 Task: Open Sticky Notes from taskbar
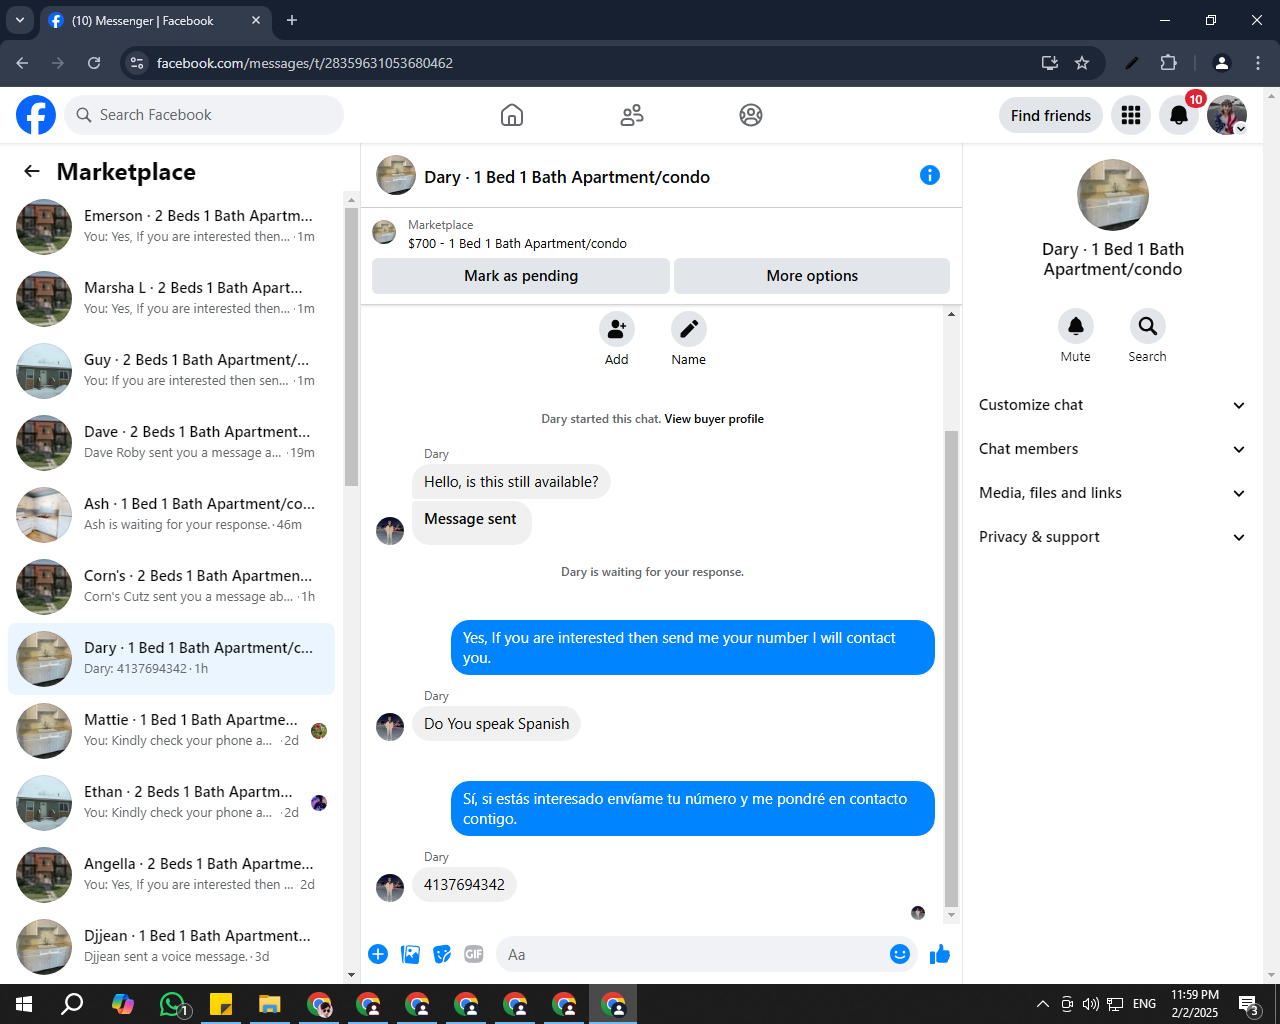coord(221,1003)
